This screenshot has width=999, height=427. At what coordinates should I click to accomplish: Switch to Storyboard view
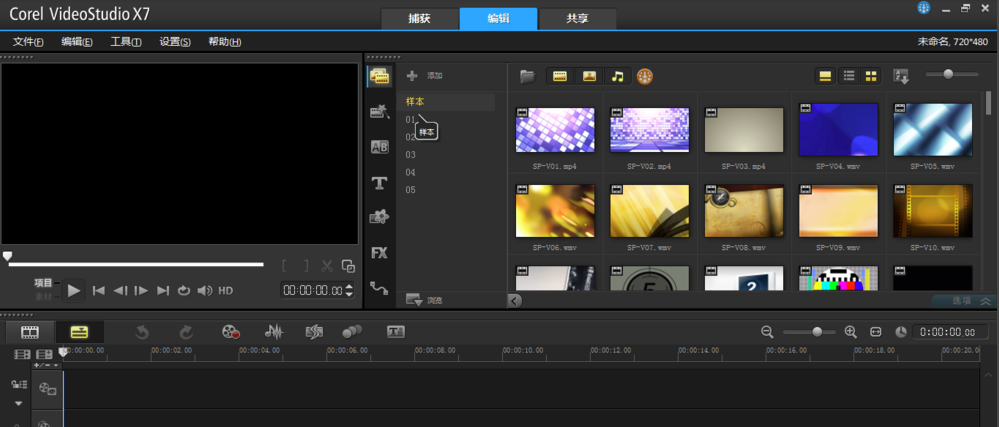point(29,332)
